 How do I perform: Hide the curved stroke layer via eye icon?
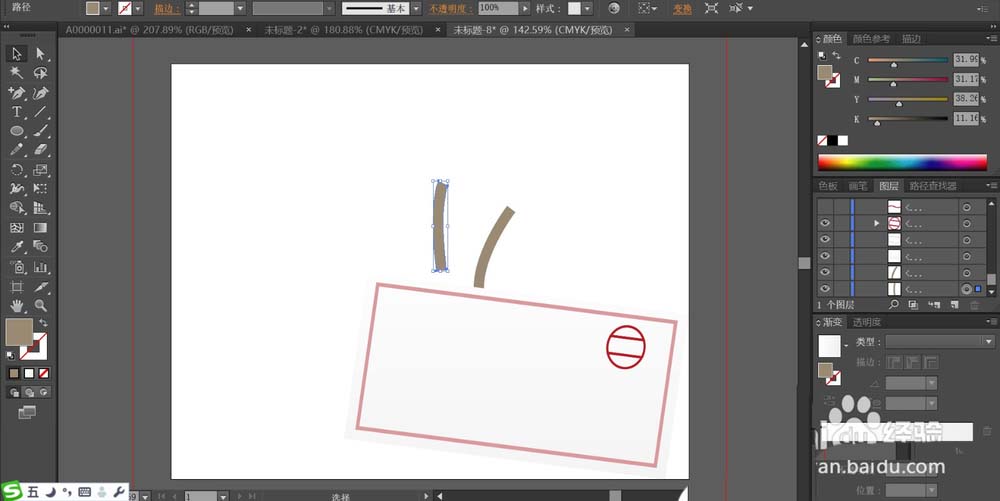click(825, 273)
